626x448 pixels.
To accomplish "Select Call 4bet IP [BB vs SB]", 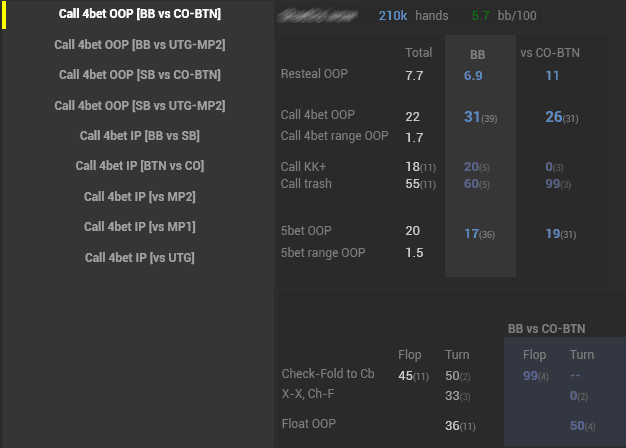I will [140, 135].
